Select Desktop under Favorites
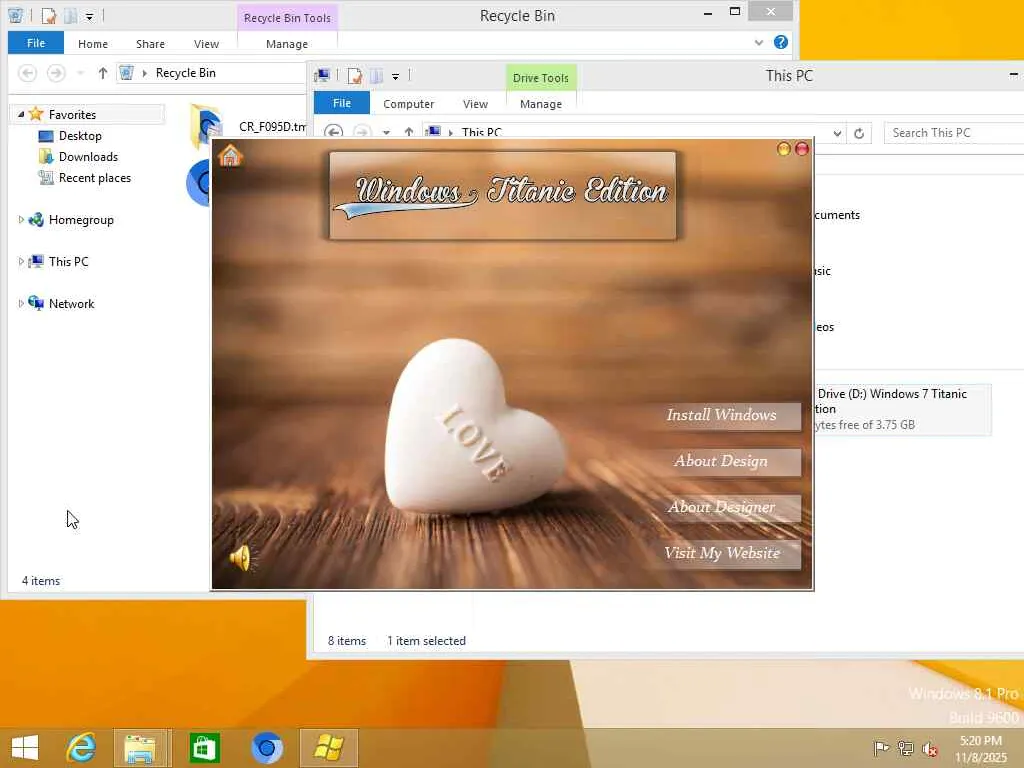This screenshot has height=768, width=1024. 80,136
